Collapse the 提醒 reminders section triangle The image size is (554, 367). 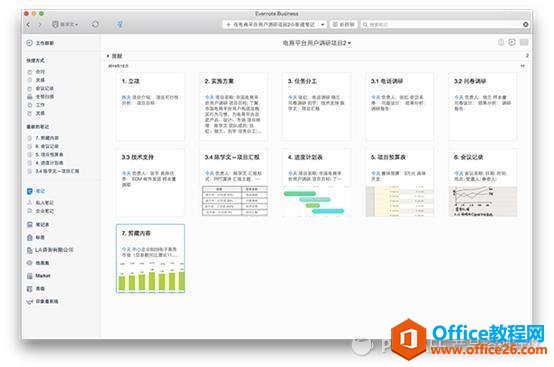pyautogui.click(x=108, y=56)
